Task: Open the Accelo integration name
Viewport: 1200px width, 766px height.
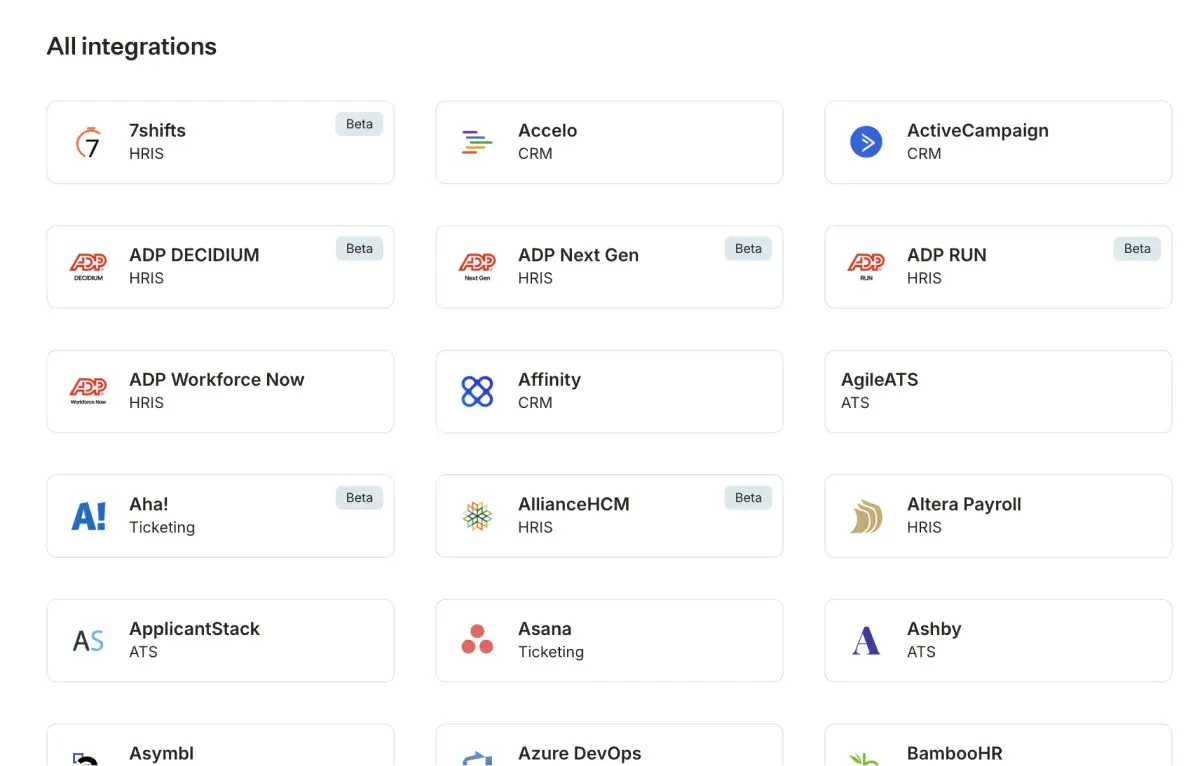Action: (547, 130)
